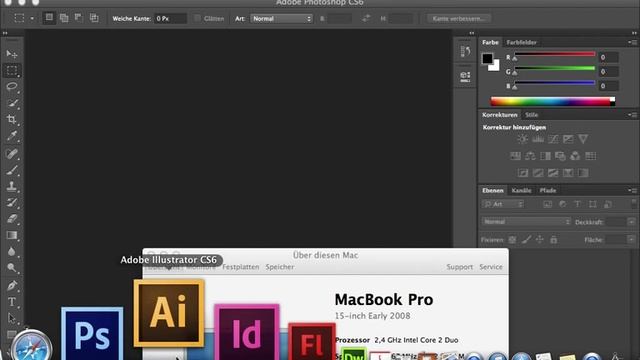Add an Exposure adjustment

point(568,139)
